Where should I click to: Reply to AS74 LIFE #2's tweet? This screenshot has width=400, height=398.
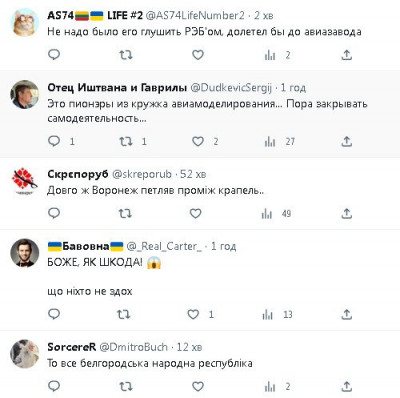(54, 54)
